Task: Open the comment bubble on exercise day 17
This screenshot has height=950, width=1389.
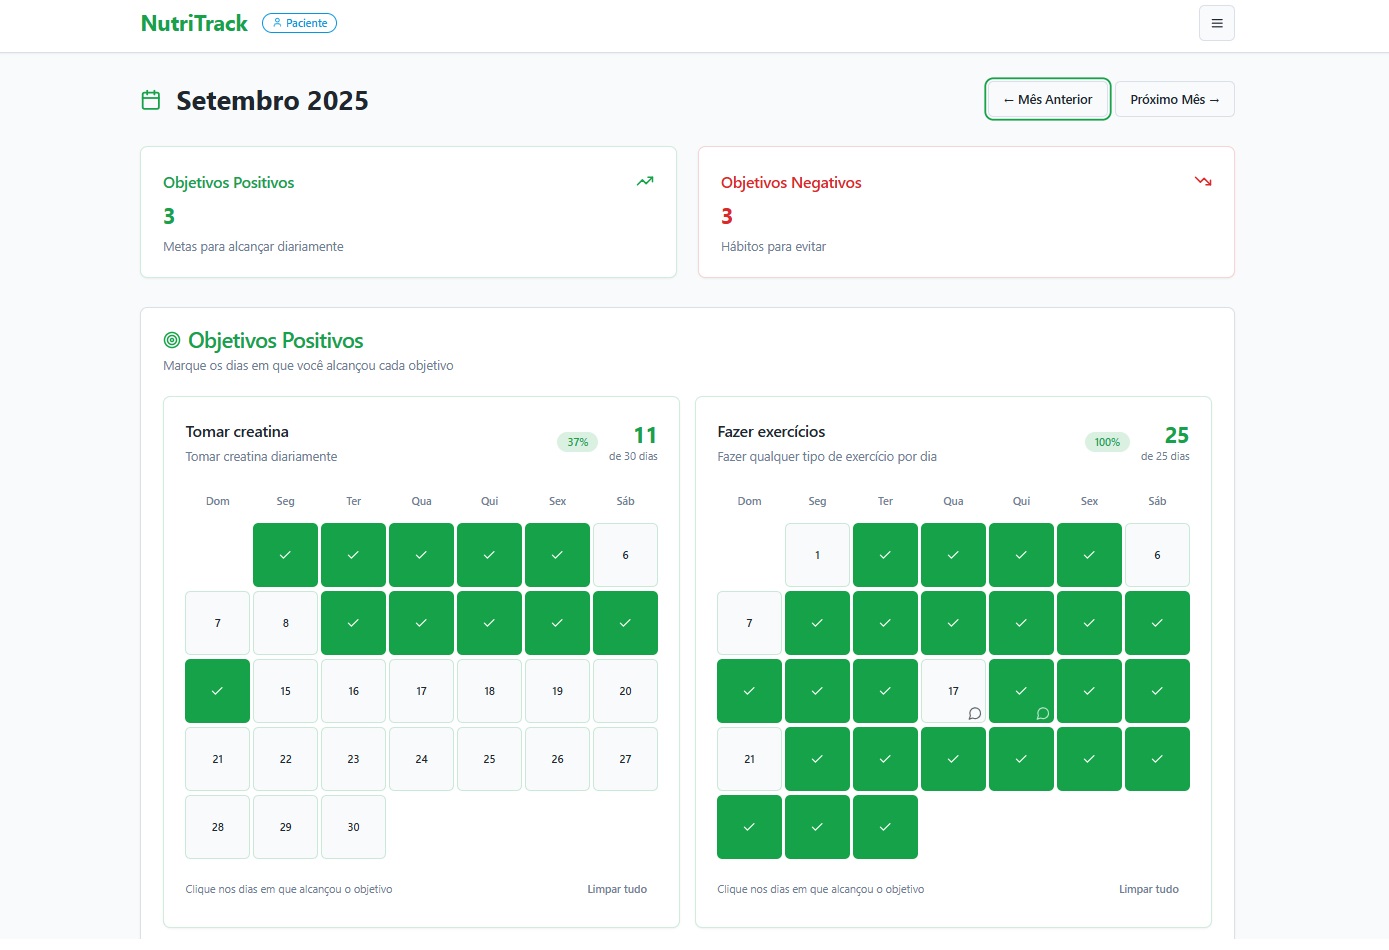Action: pos(974,713)
